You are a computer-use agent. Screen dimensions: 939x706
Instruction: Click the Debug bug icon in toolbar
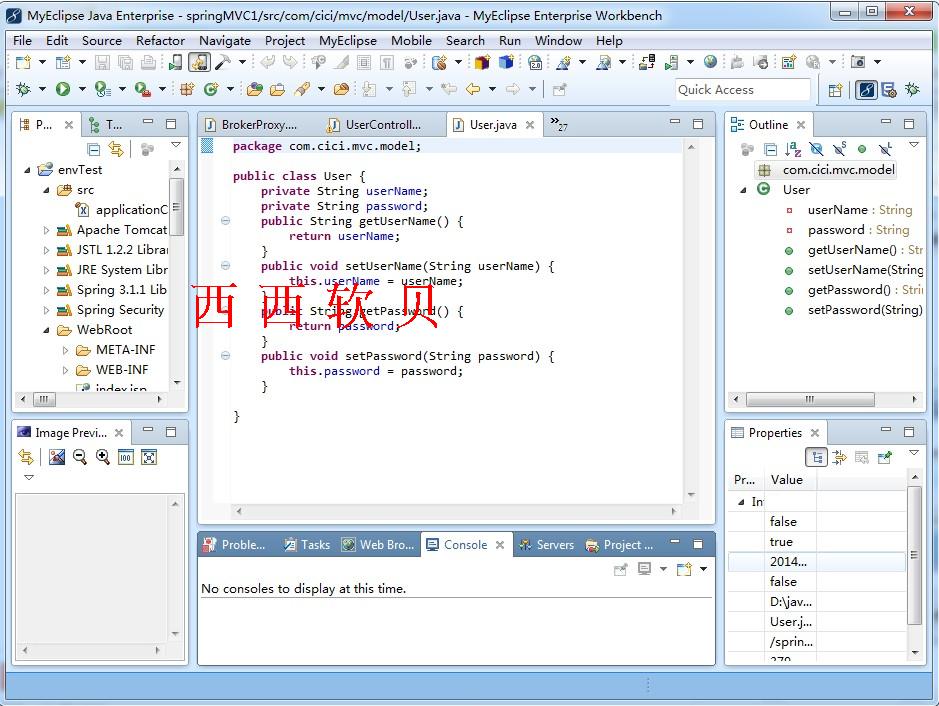click(23, 90)
